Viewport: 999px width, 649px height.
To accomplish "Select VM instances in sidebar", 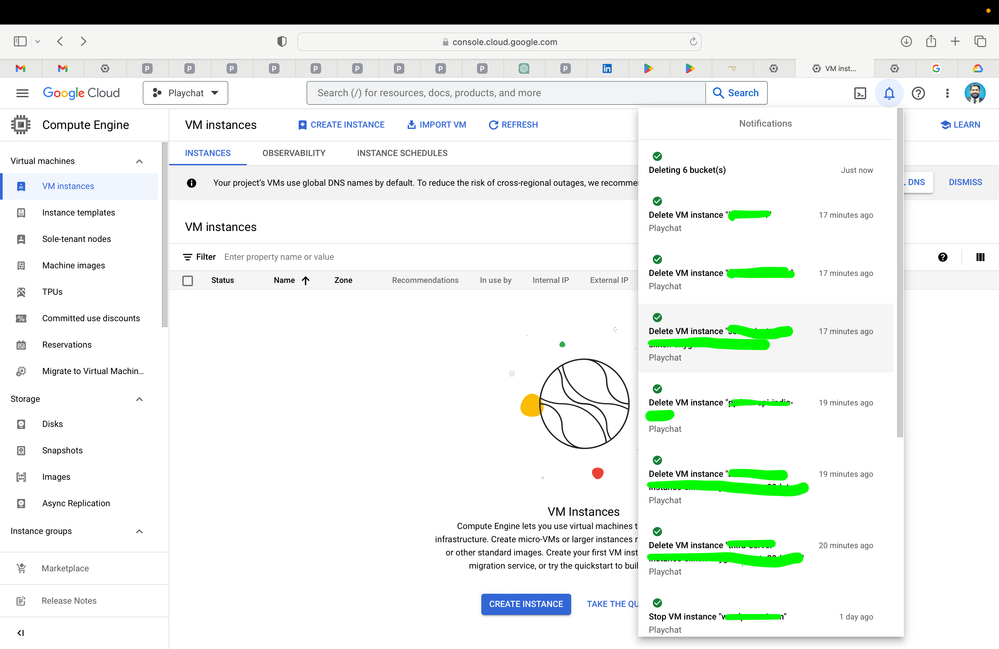I will coord(79,186).
